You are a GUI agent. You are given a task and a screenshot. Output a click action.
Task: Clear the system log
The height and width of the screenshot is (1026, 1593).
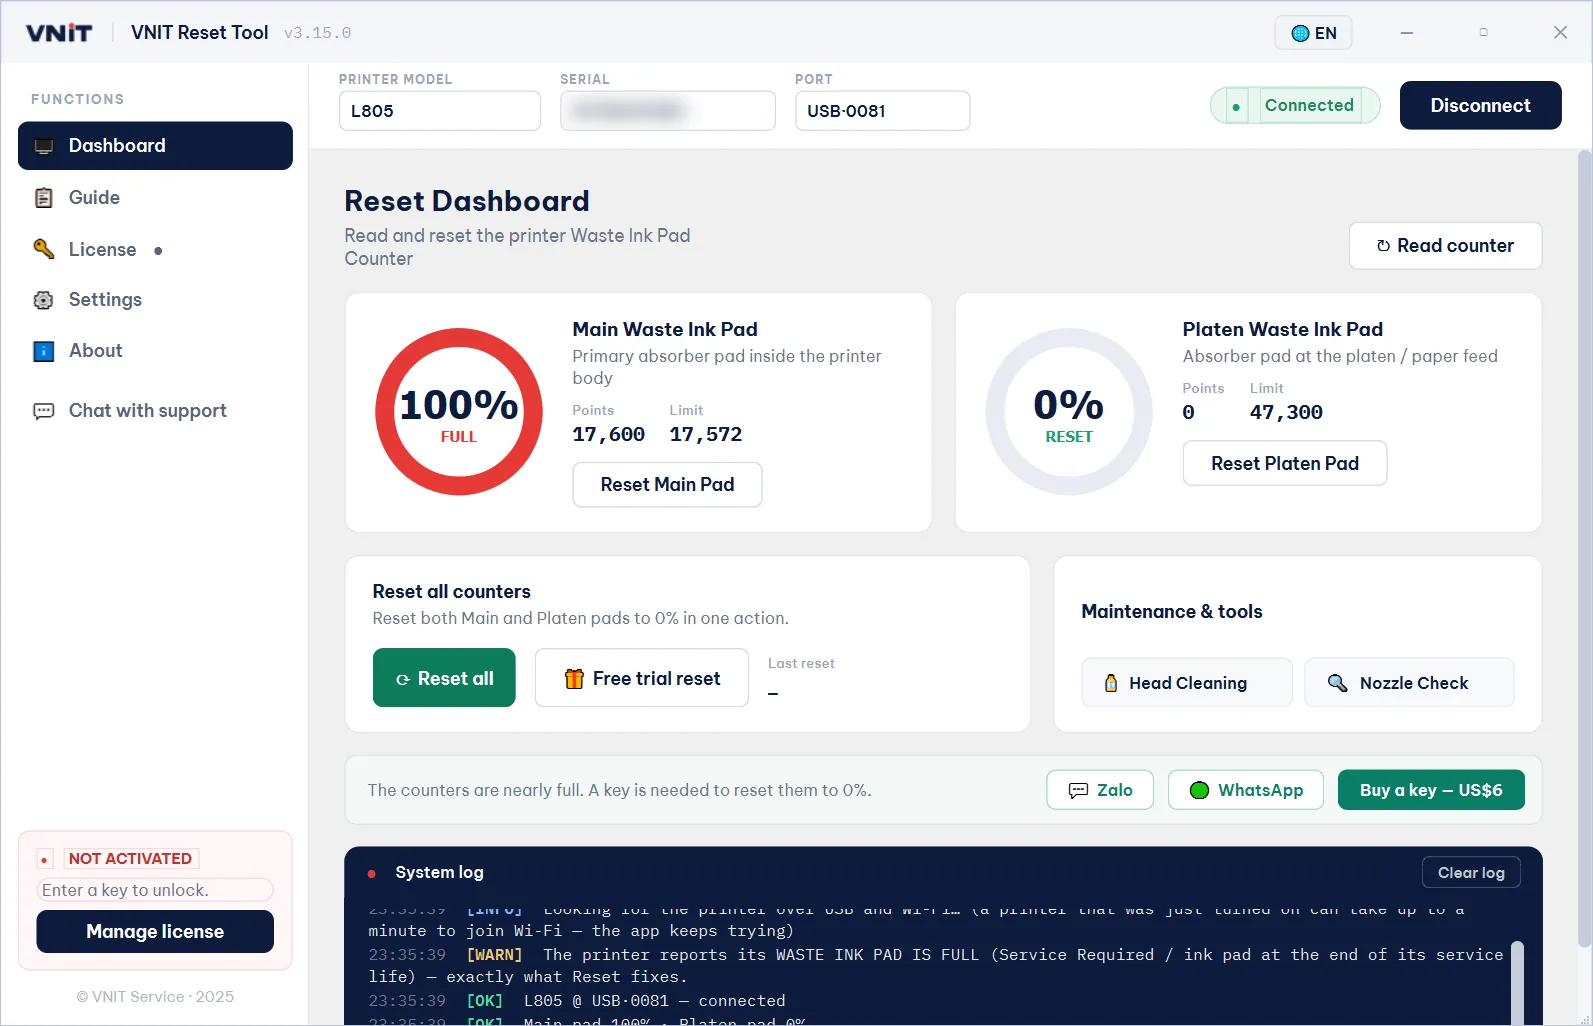pyautogui.click(x=1471, y=873)
